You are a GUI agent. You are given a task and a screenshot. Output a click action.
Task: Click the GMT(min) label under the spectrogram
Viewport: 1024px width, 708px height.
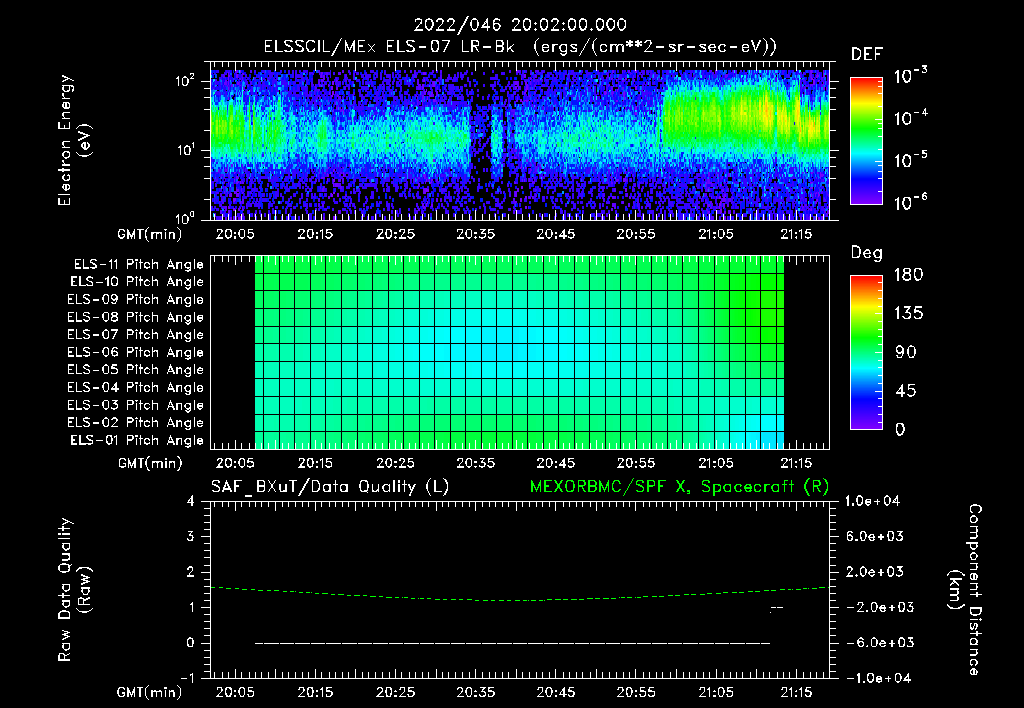point(150,234)
